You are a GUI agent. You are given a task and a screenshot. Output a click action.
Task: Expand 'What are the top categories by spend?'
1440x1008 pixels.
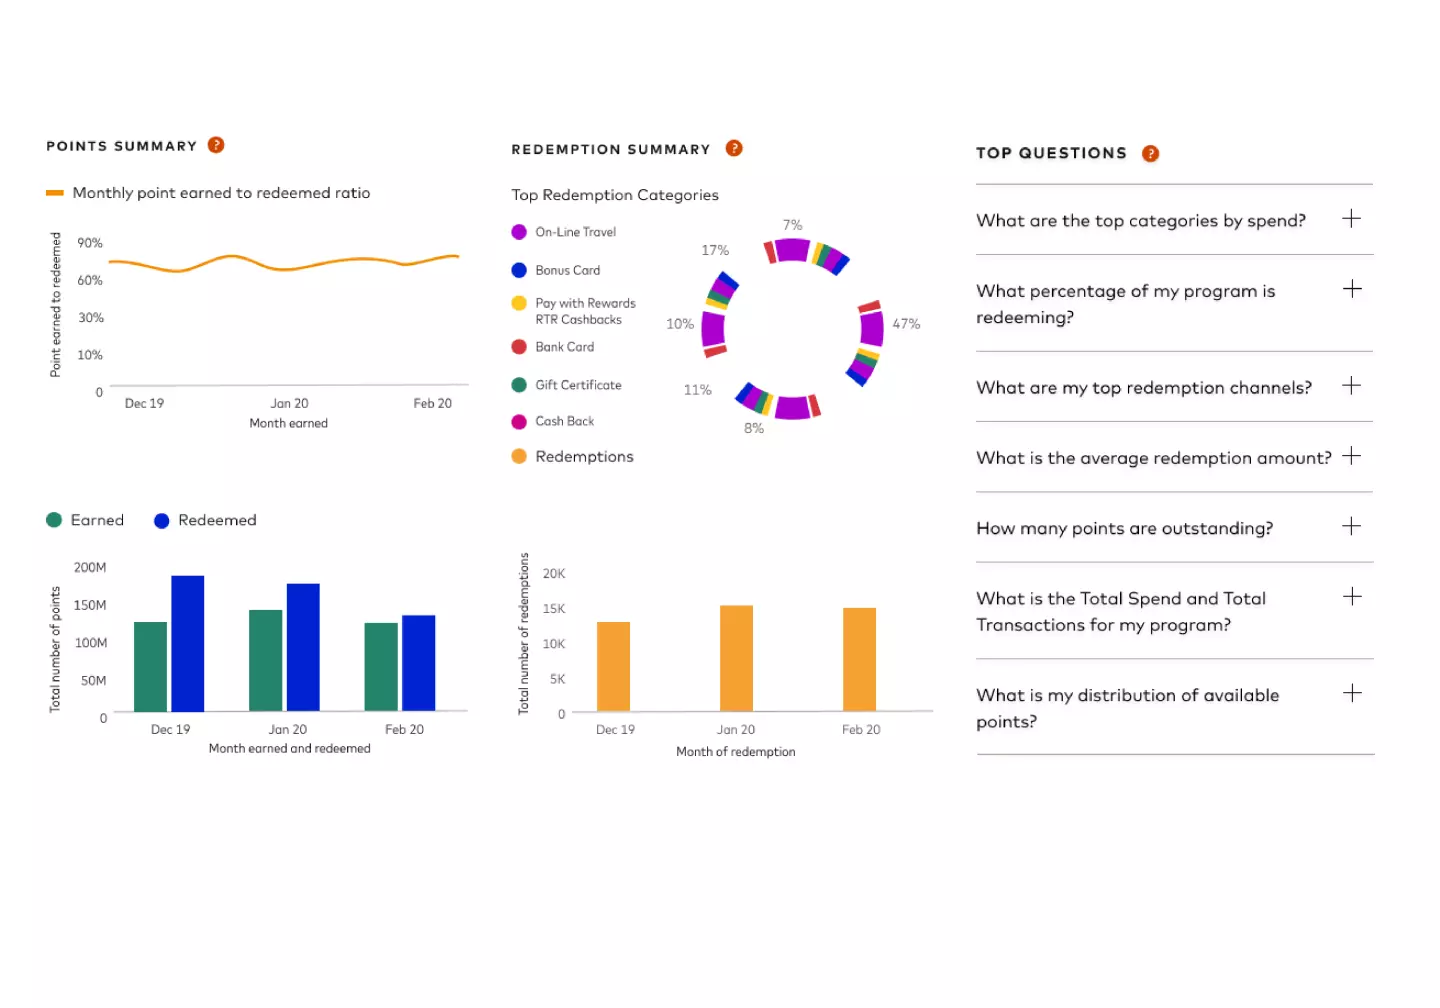pos(1351,219)
